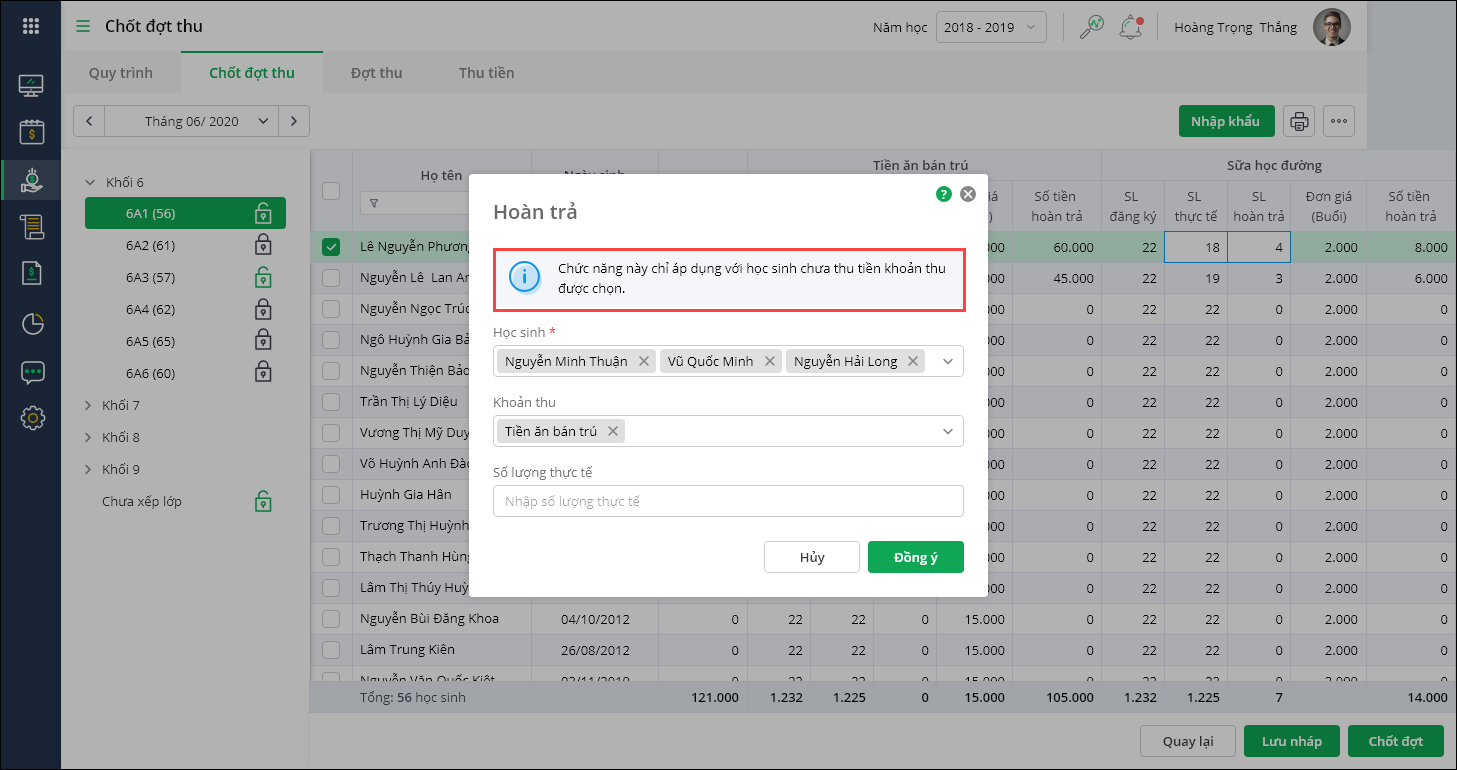Open the chat message sidebar icon
The width and height of the screenshot is (1457, 770).
click(32, 372)
